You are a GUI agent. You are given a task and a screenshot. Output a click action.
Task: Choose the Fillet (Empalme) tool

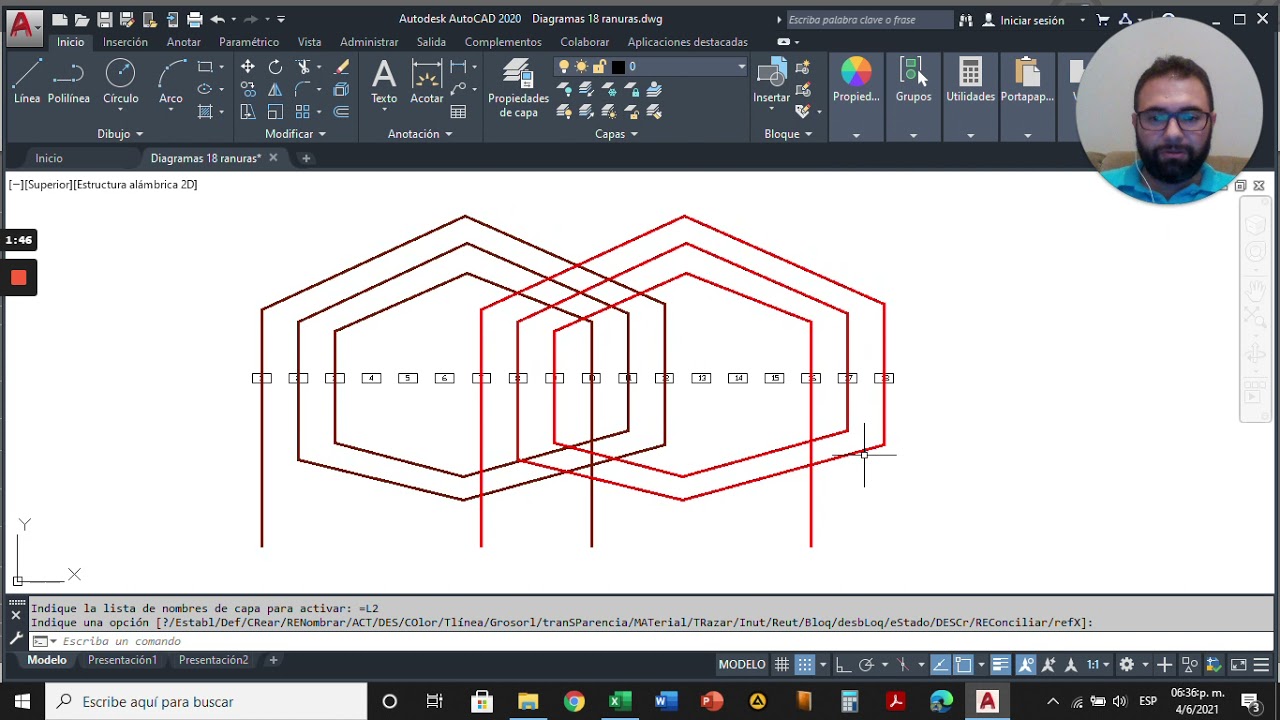tap(303, 90)
